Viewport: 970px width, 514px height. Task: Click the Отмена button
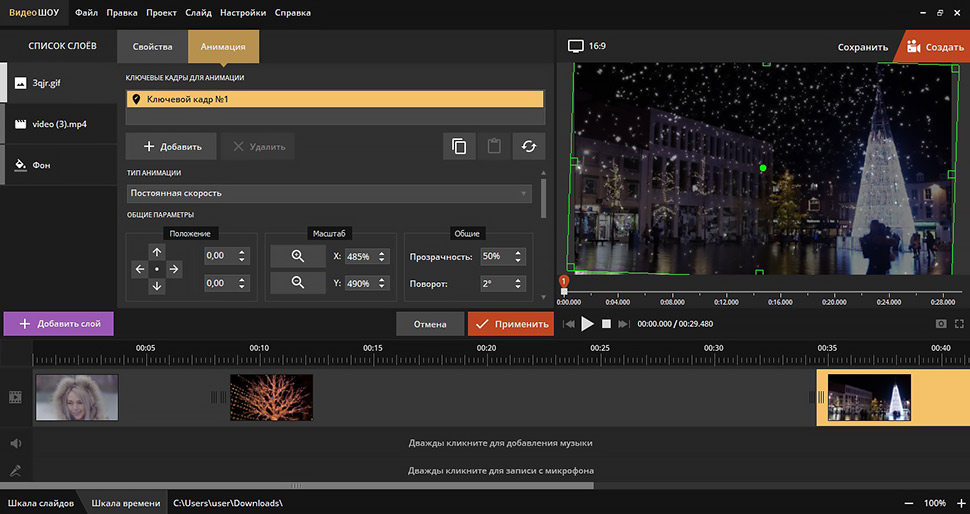pyautogui.click(x=430, y=323)
